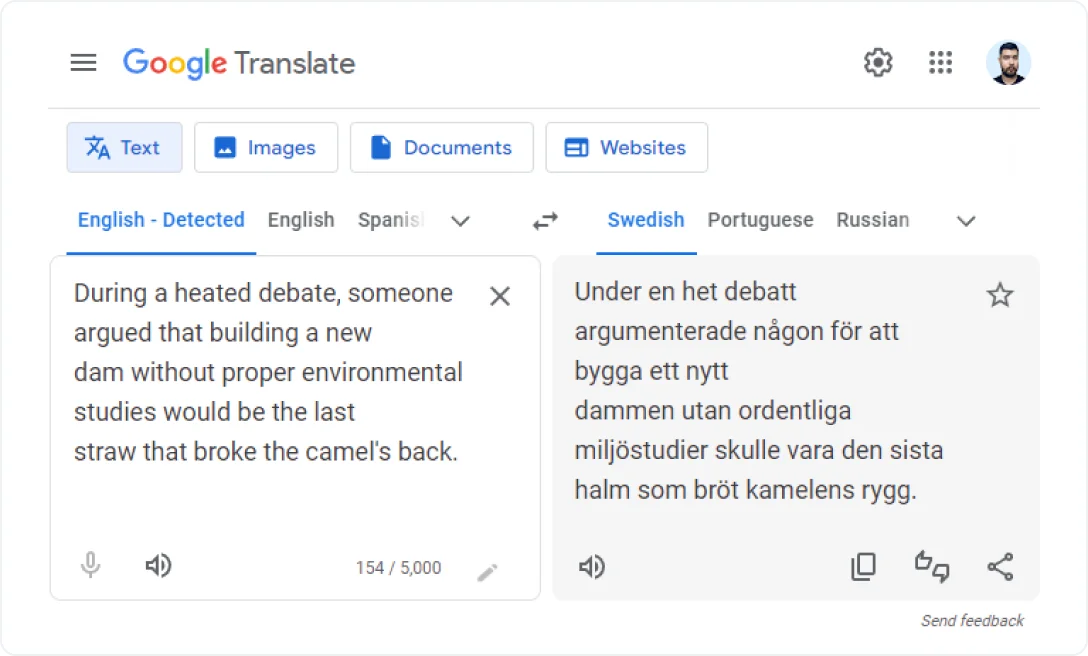
Task: Start voice input with the microphone icon
Action: (90, 566)
